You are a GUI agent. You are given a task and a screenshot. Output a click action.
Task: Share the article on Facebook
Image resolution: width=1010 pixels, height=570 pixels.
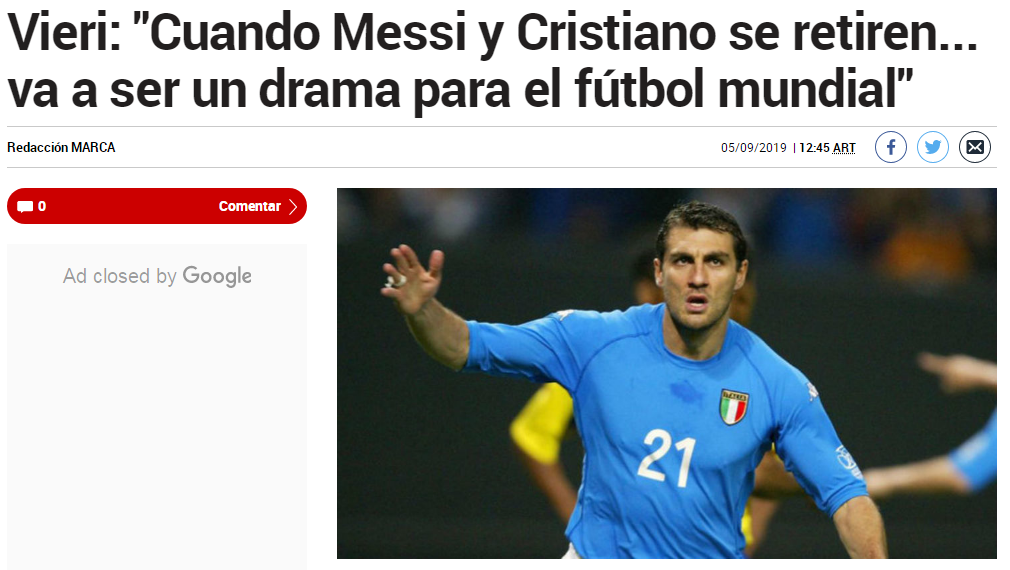[x=891, y=147]
